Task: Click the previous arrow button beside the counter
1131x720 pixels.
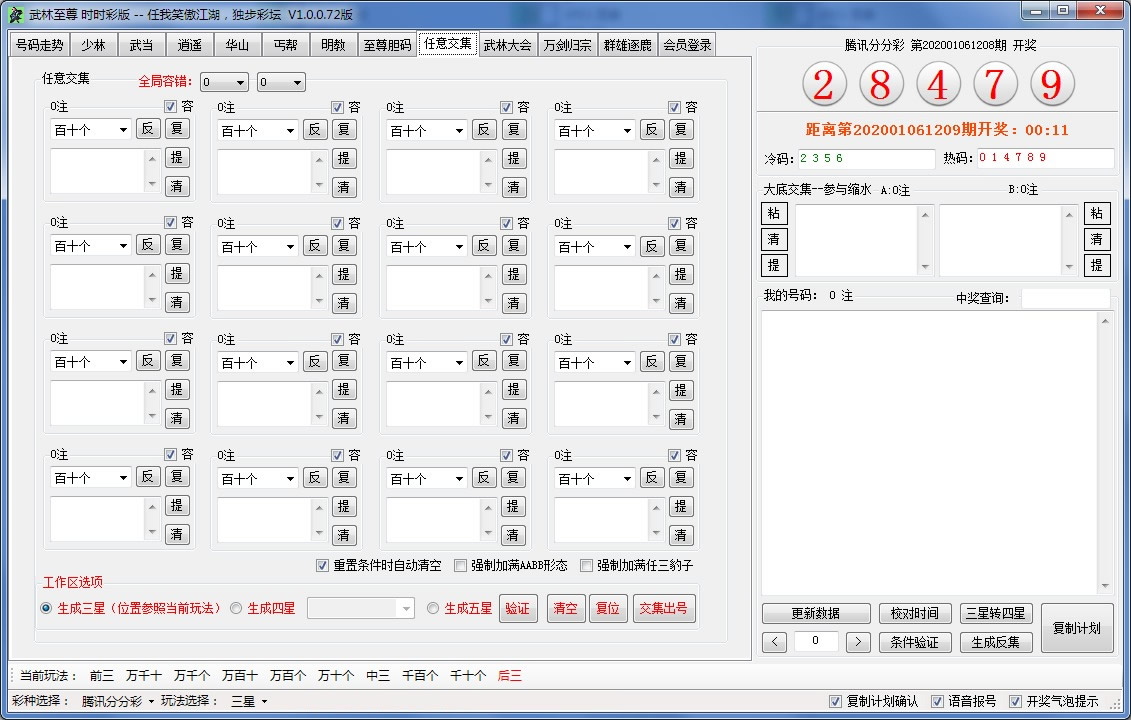Action: coord(774,642)
